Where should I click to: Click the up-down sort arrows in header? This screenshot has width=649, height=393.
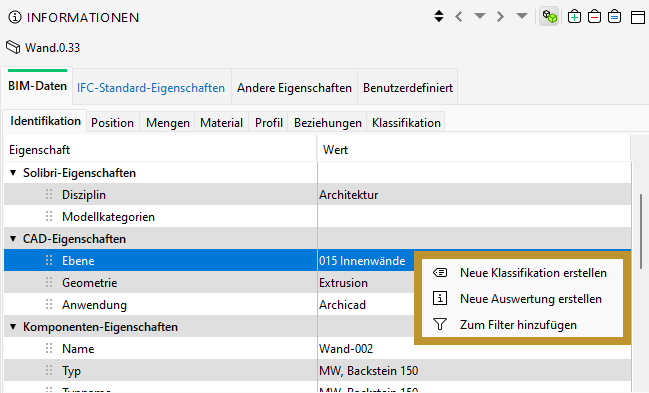[x=439, y=17]
